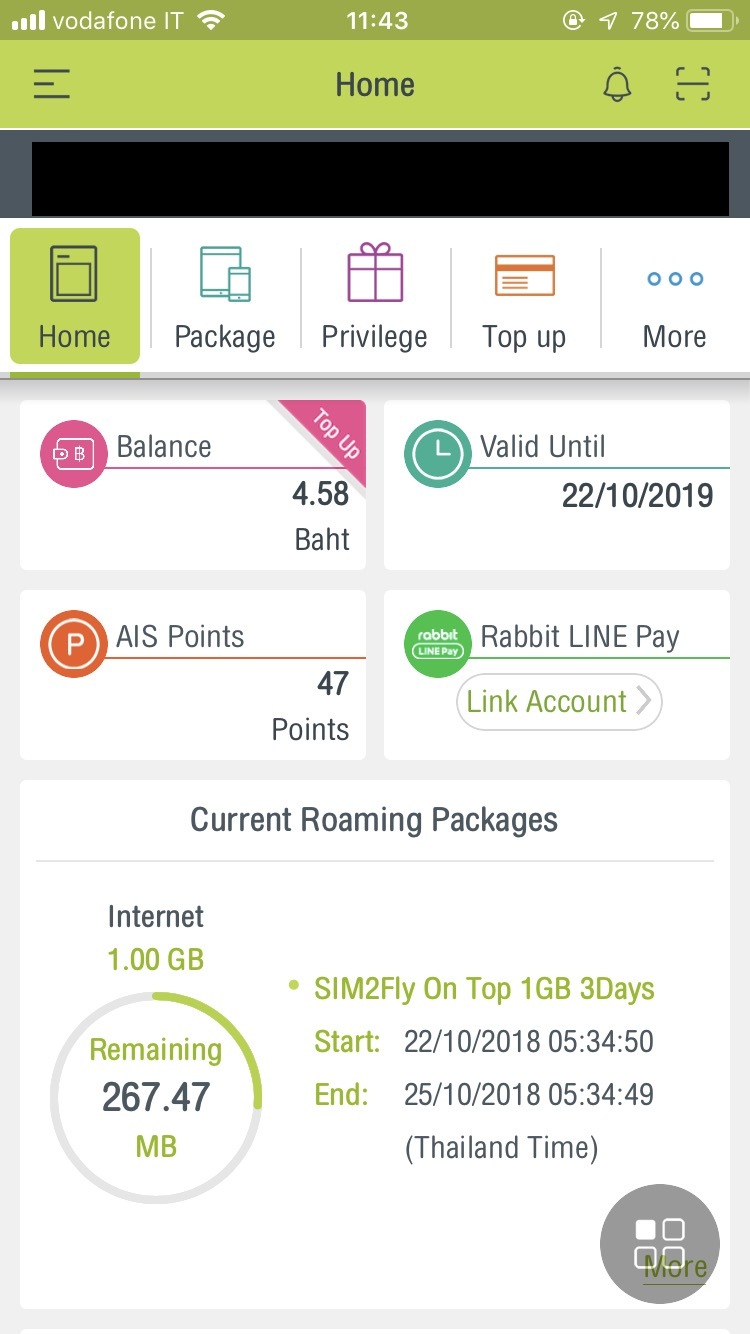This screenshot has width=750, height=1334.
Task: Open the Privilege tab
Action: click(x=374, y=298)
